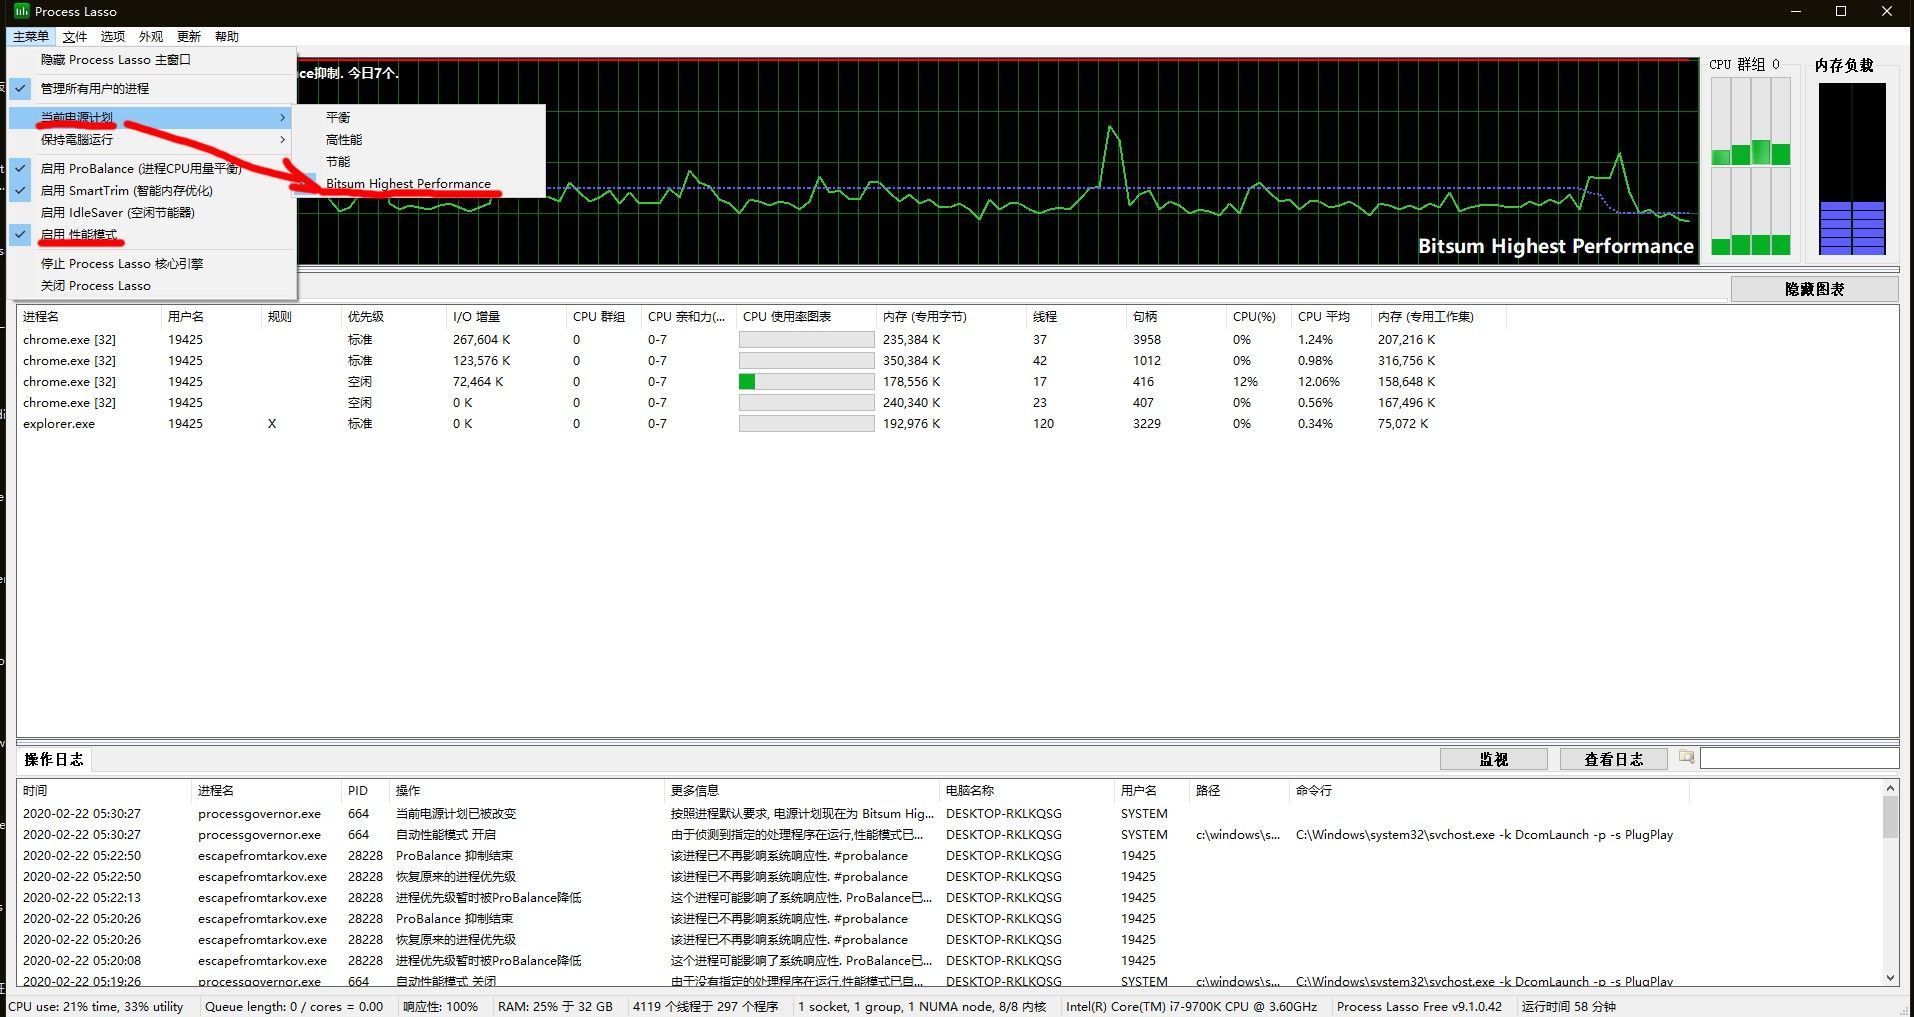Click the 查看日志 button
The height and width of the screenshot is (1017, 1914).
[x=1612, y=759]
